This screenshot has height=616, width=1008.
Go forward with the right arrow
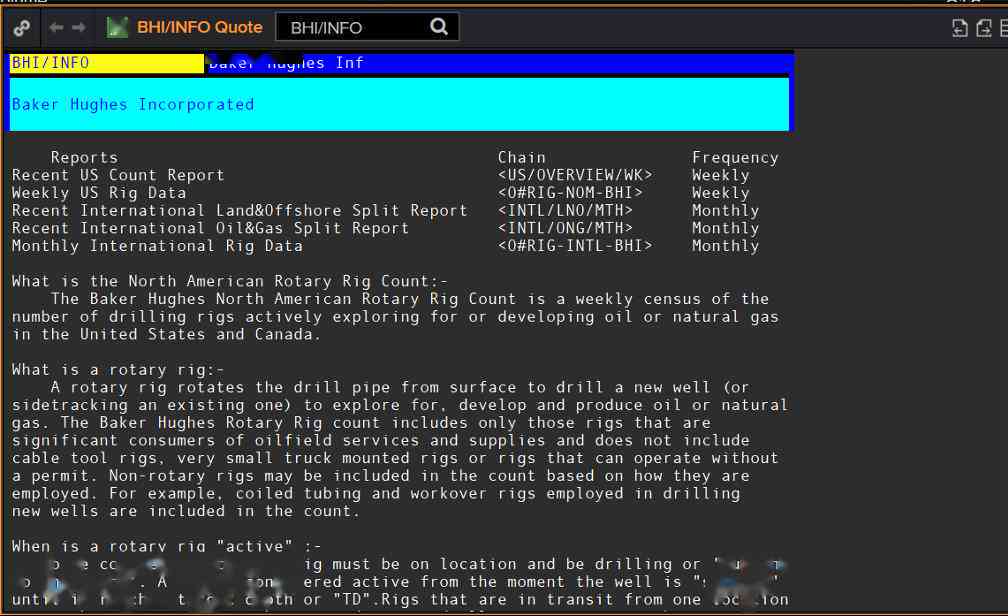click(x=79, y=27)
